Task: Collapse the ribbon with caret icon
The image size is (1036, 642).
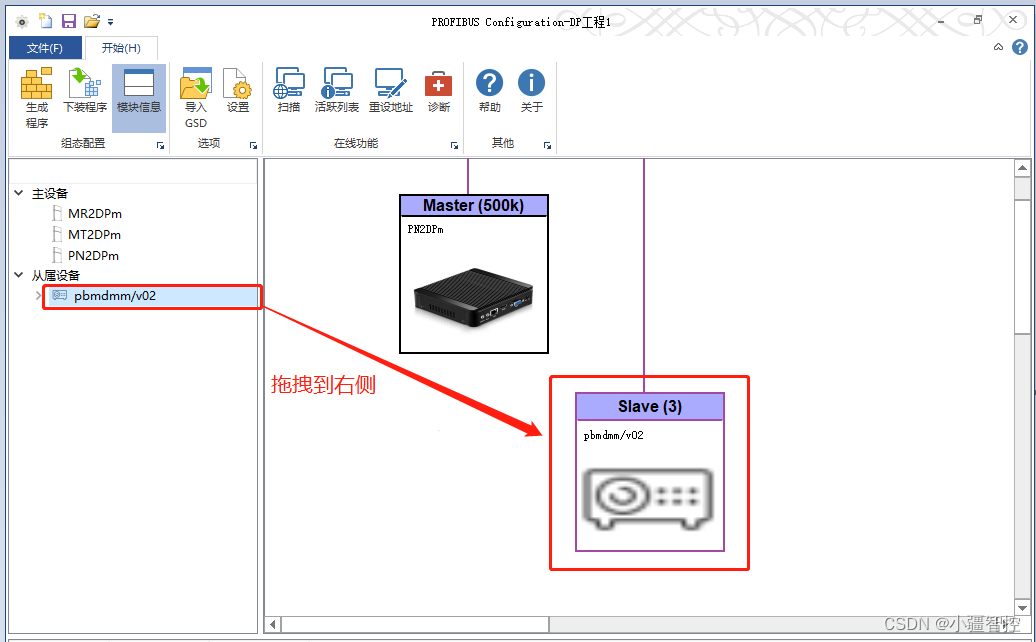Action: [x=998, y=47]
